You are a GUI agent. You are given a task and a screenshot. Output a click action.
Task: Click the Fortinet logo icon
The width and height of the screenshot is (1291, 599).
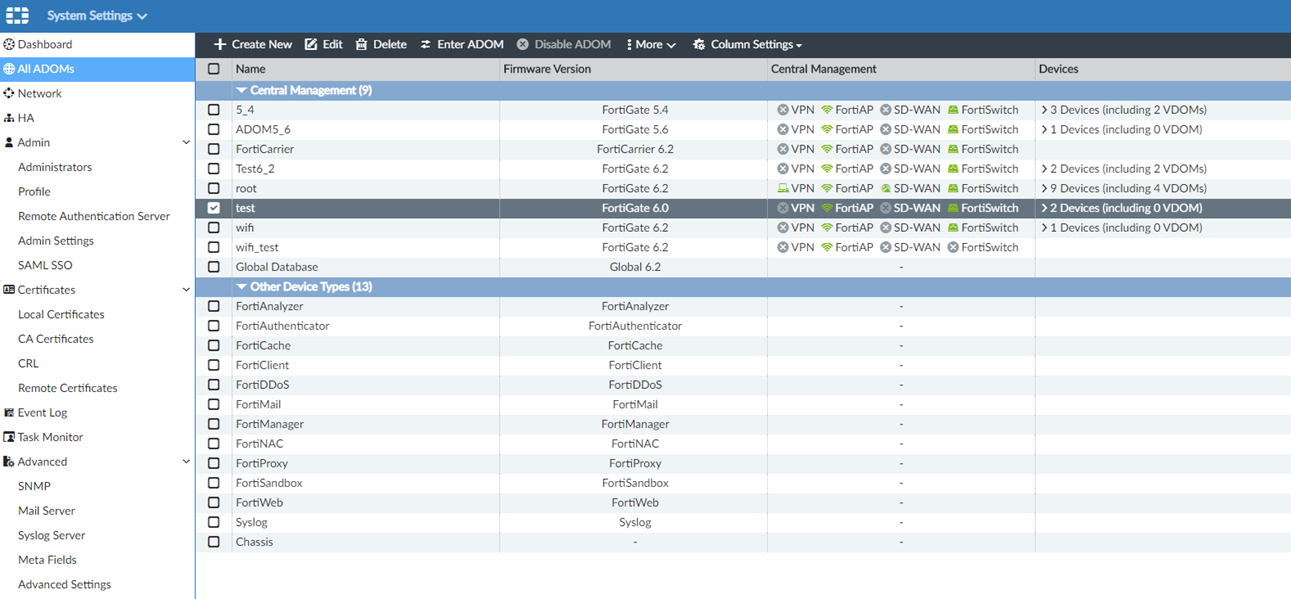pyautogui.click(x=17, y=16)
